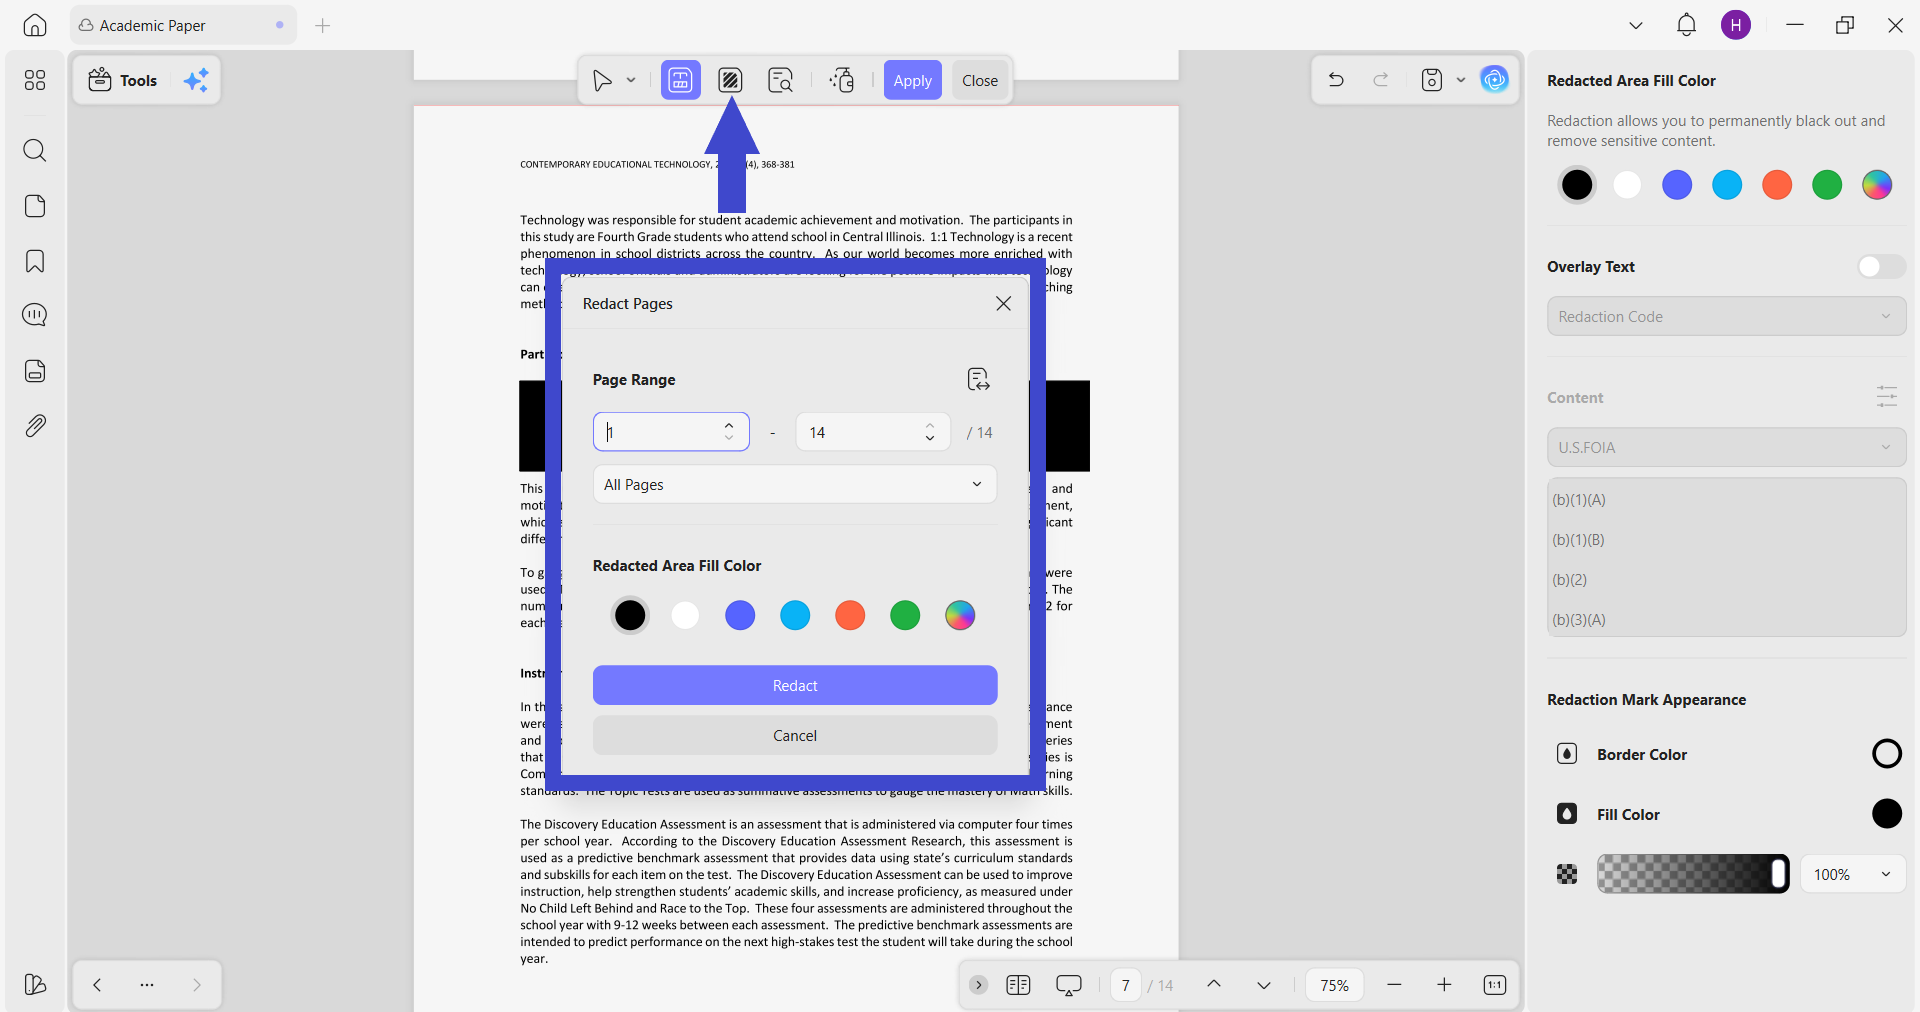Image resolution: width=1920 pixels, height=1012 pixels.
Task: Close the Redact Pages dialog with X
Action: click(1003, 303)
